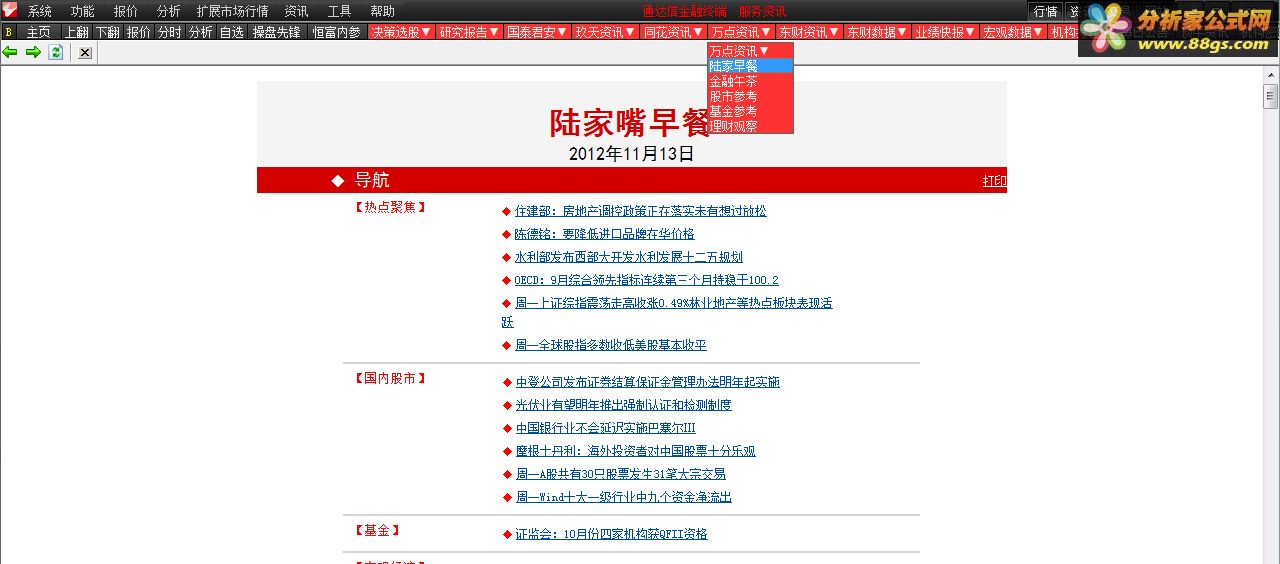Click the green back arrow icon

(10, 52)
